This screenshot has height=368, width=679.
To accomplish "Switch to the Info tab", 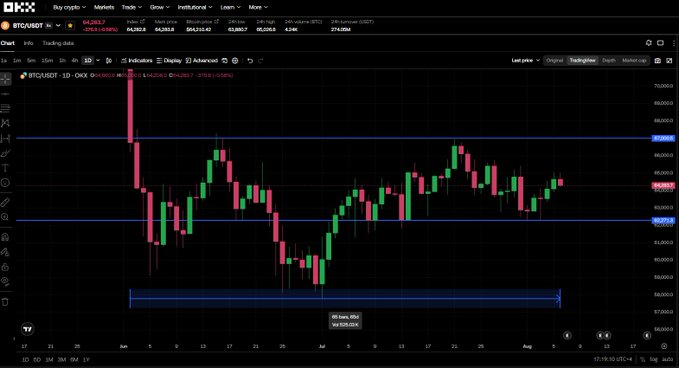I will [28, 43].
